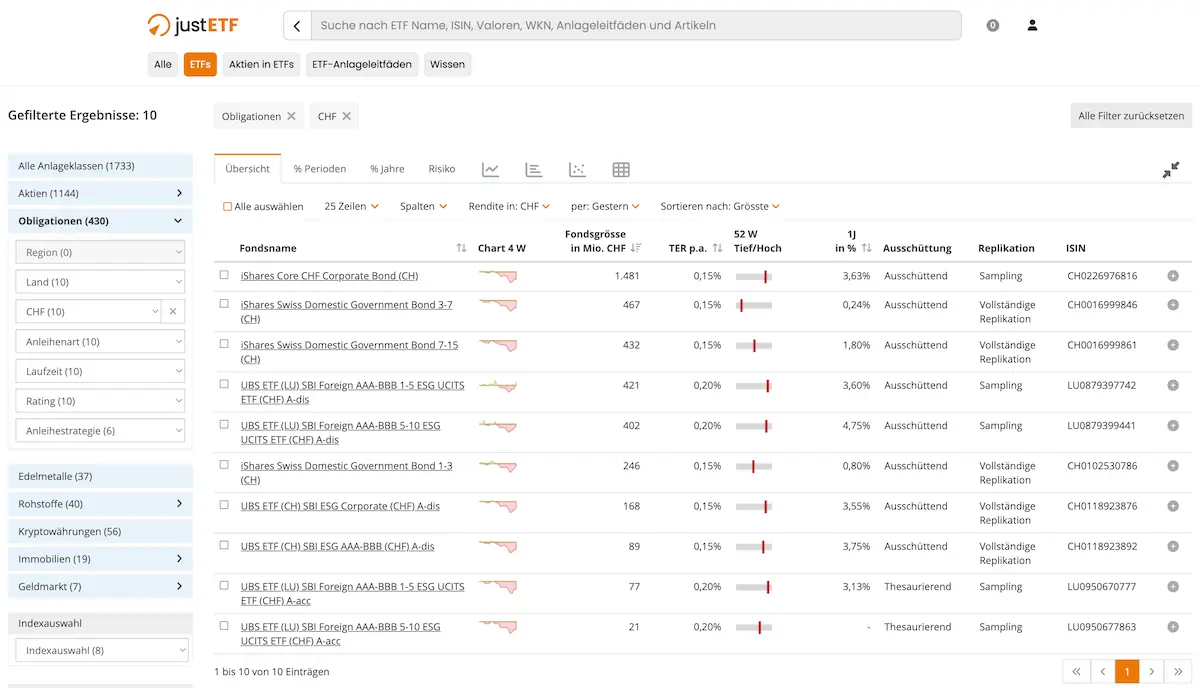Screen dimensions: 1200x688
Task: Switch to bar chart view icon
Action: click(x=534, y=170)
